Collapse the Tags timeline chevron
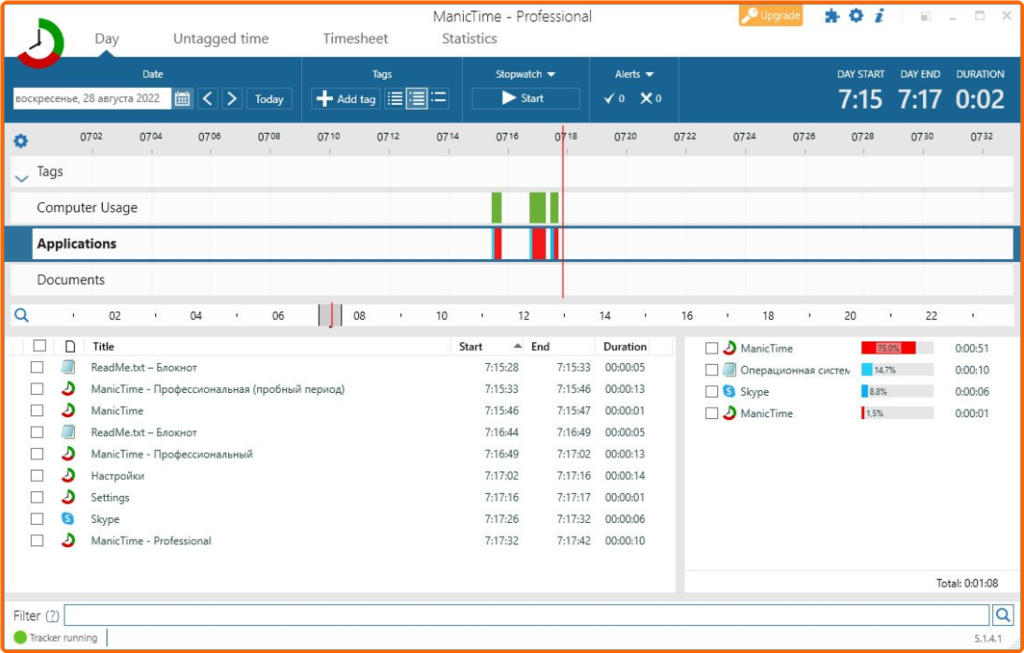The width and height of the screenshot is (1024, 653). pos(22,178)
